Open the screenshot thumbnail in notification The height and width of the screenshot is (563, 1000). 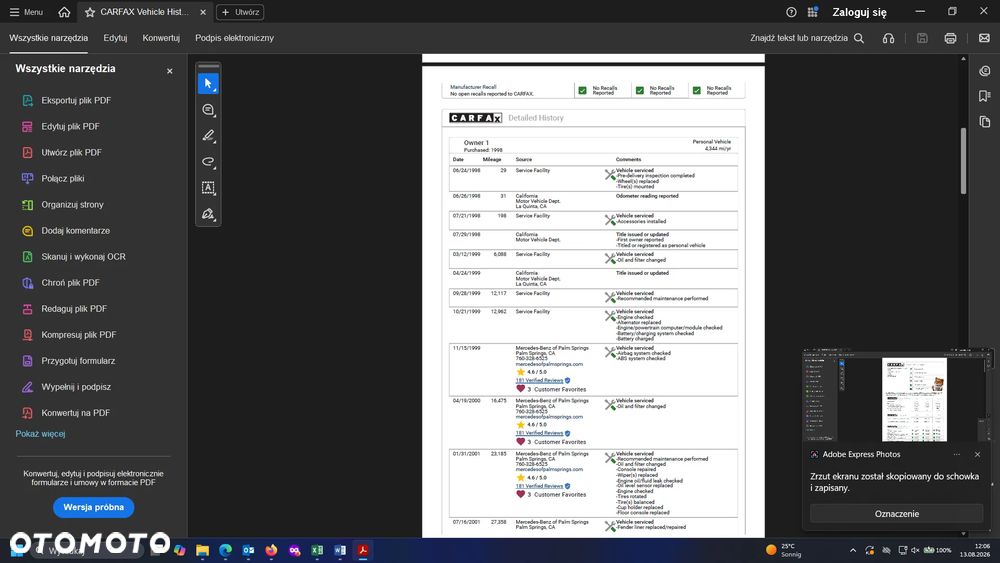pyautogui.click(x=897, y=395)
